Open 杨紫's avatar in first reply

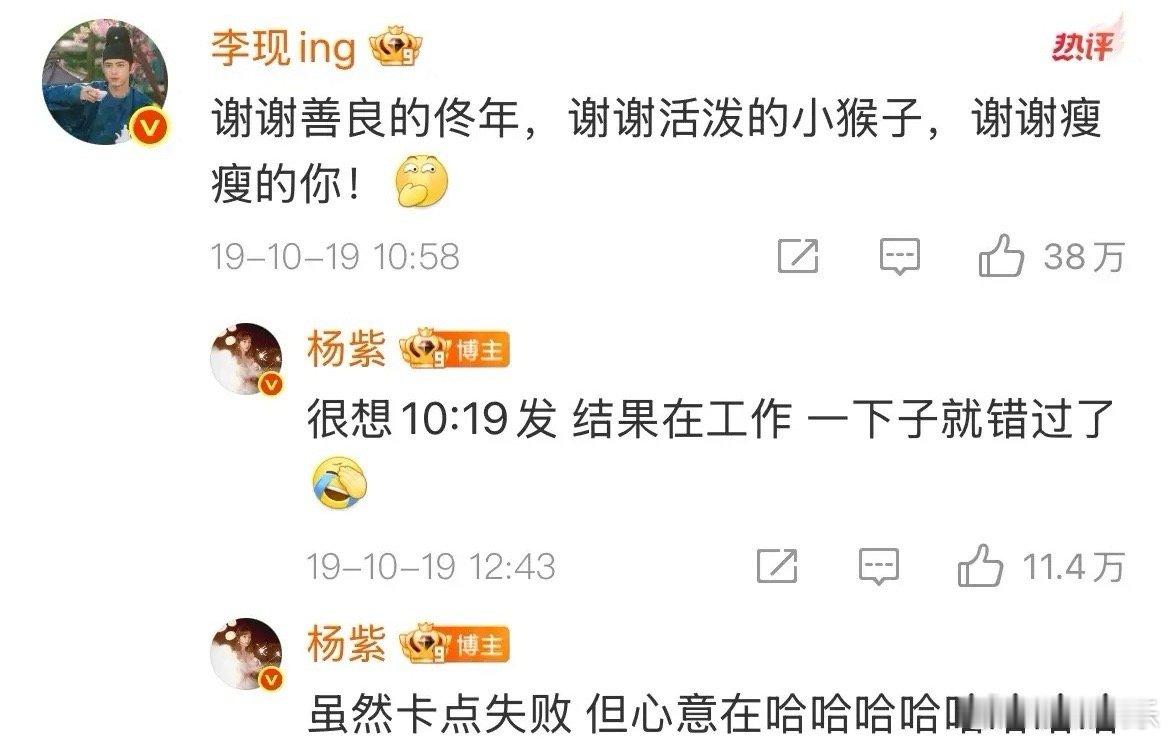pos(248,358)
